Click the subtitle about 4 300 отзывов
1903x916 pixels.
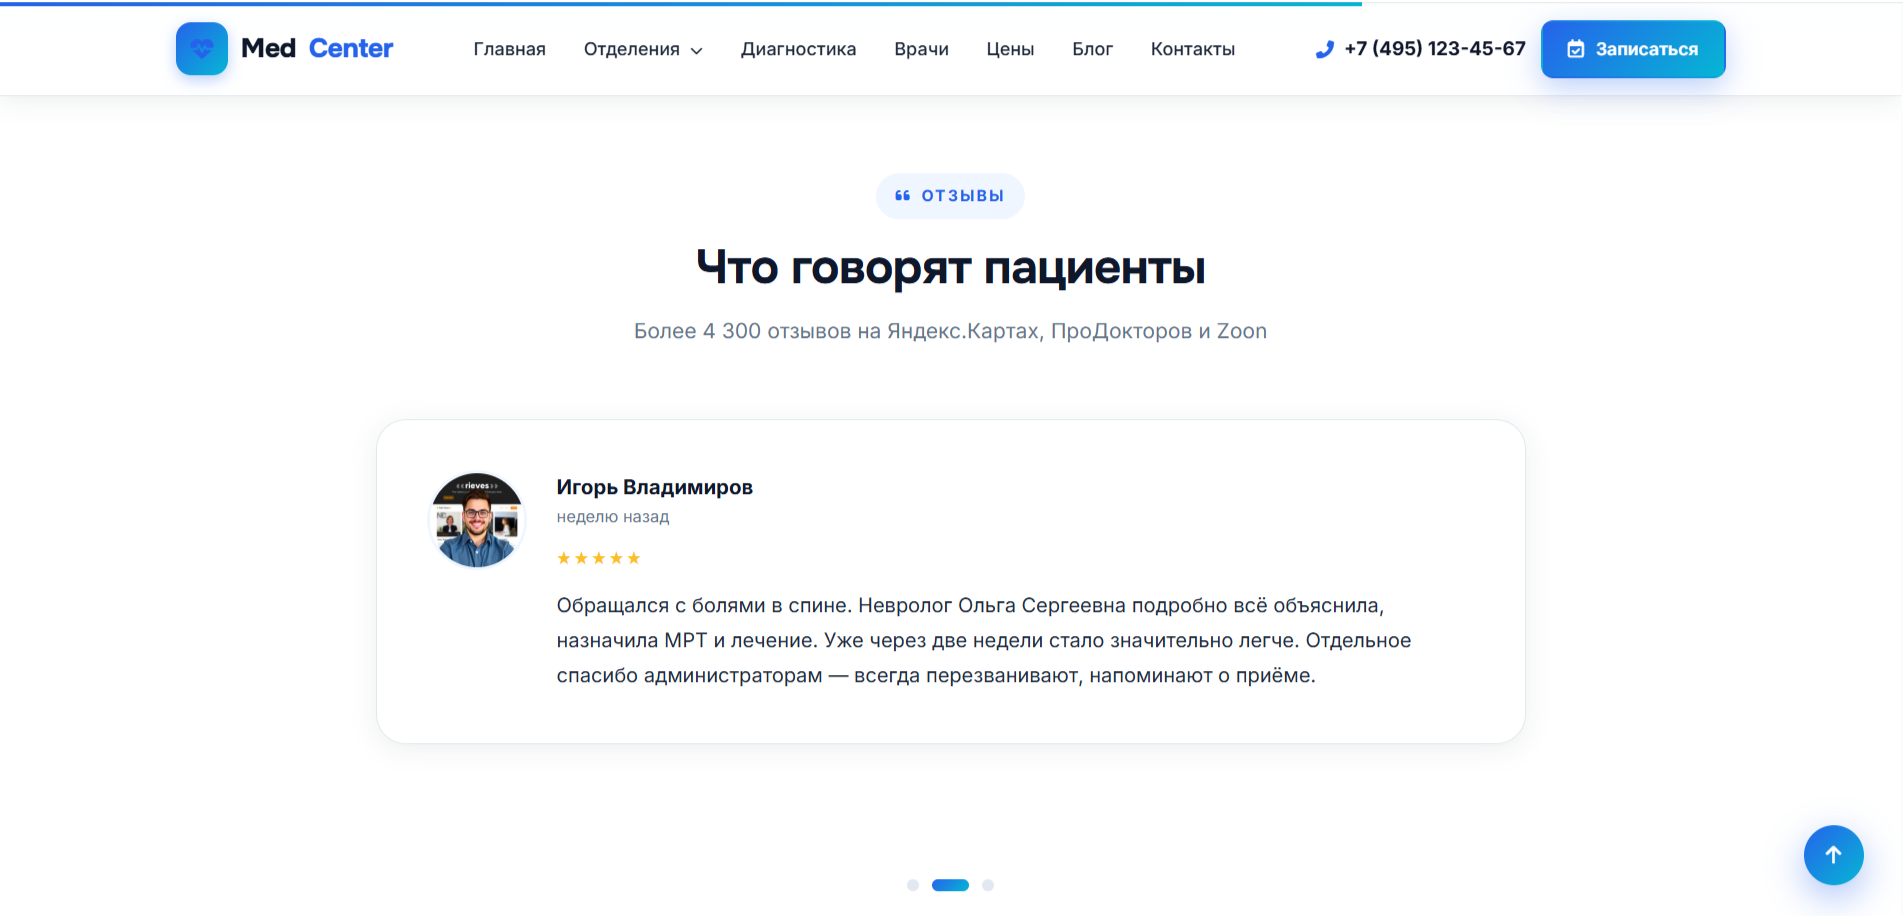click(950, 331)
